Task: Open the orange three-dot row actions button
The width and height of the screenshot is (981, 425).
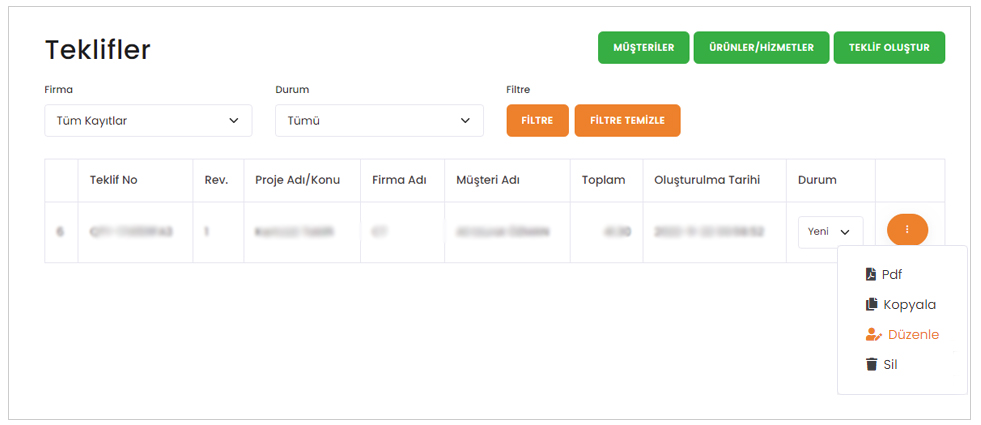Action: click(907, 230)
